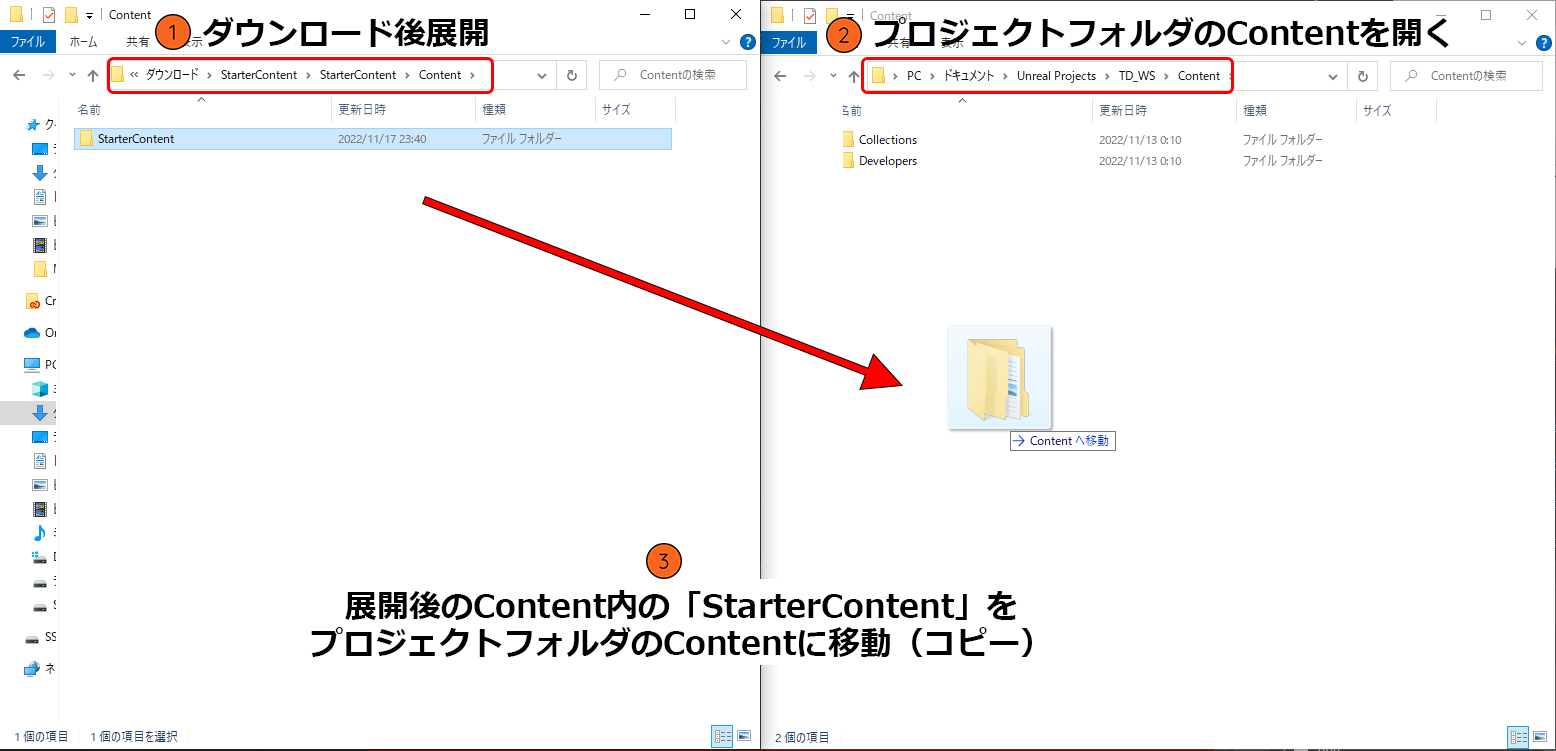The image size is (1556, 751).
Task: Select the Creative Cloud Files sidebar icon
Action: (x=32, y=301)
